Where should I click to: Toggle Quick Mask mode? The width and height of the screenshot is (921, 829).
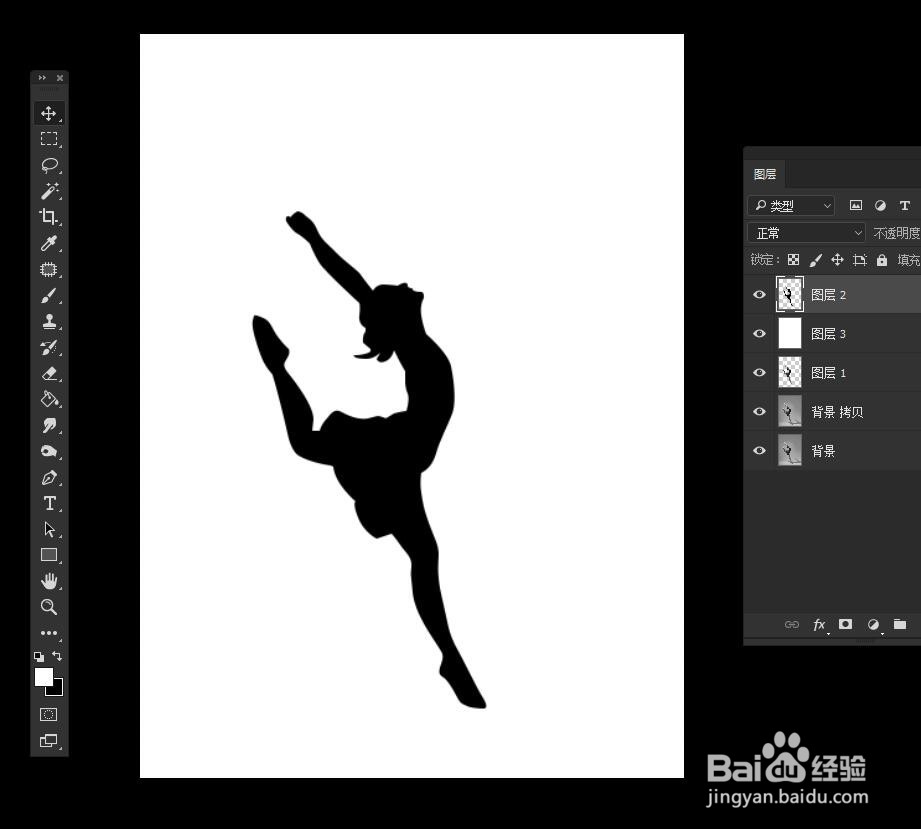coord(48,714)
